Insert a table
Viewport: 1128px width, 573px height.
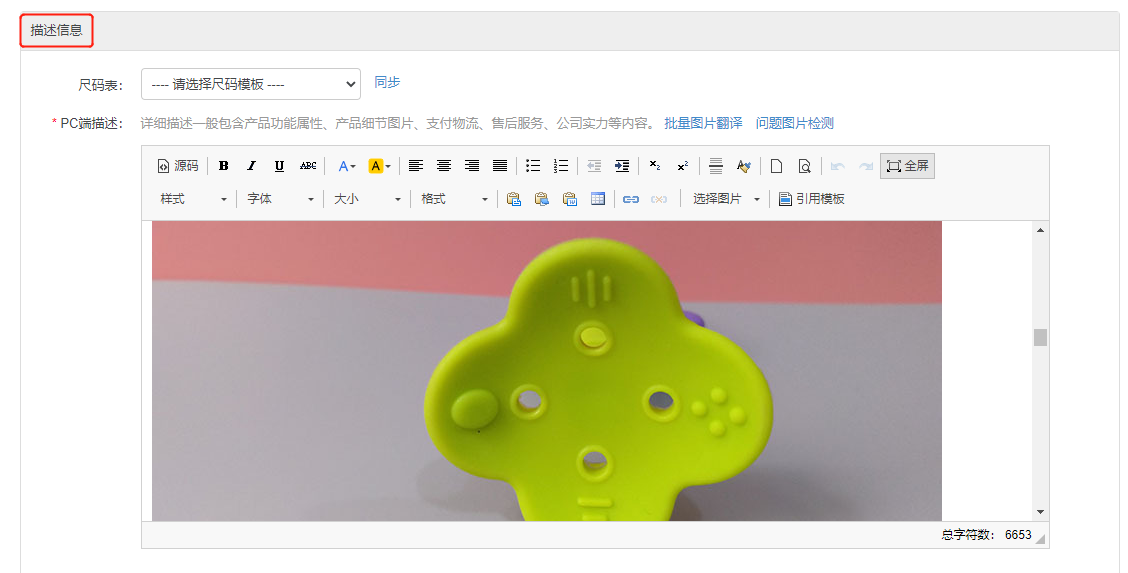point(598,199)
